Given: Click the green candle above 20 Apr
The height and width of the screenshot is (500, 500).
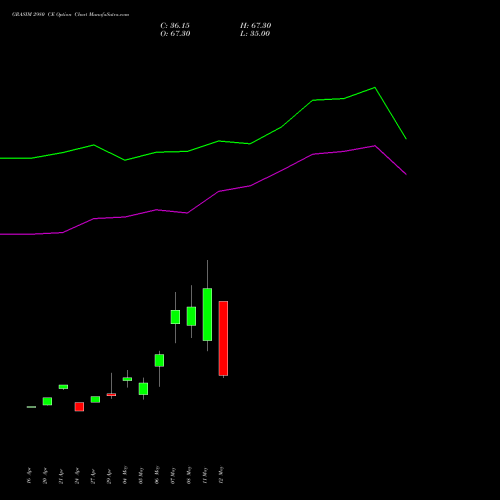Looking at the screenshot, I should [x=47, y=401].
